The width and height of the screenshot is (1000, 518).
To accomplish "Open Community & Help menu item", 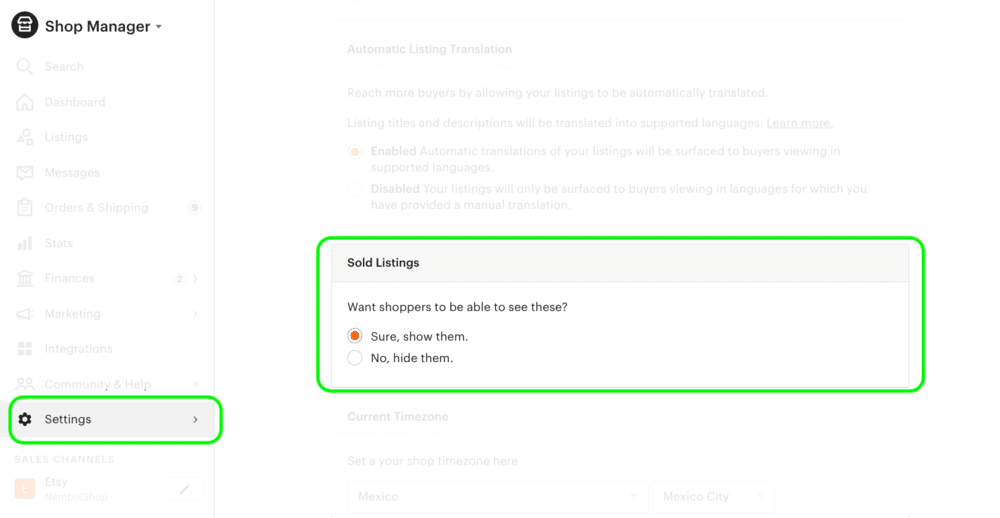I will coord(107,384).
